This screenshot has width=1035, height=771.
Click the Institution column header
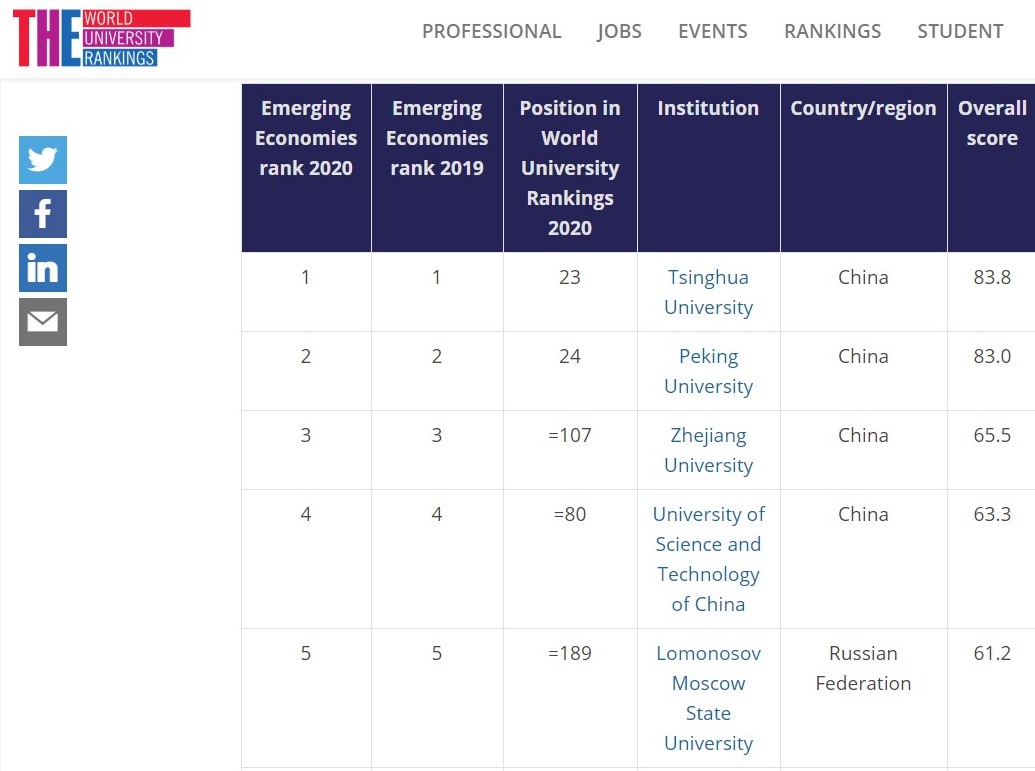708,108
